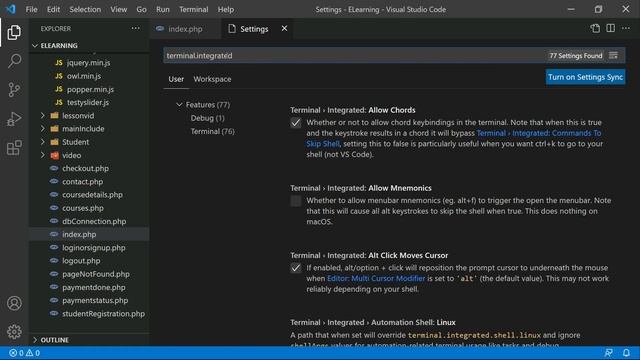
Task: Click '77 Settings Found' count label
Action: pos(576,56)
